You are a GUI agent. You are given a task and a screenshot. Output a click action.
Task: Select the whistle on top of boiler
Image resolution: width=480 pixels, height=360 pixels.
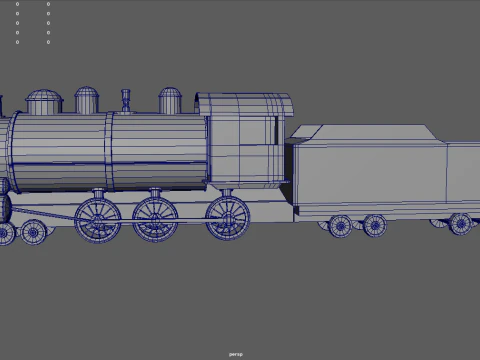[x=126, y=100]
